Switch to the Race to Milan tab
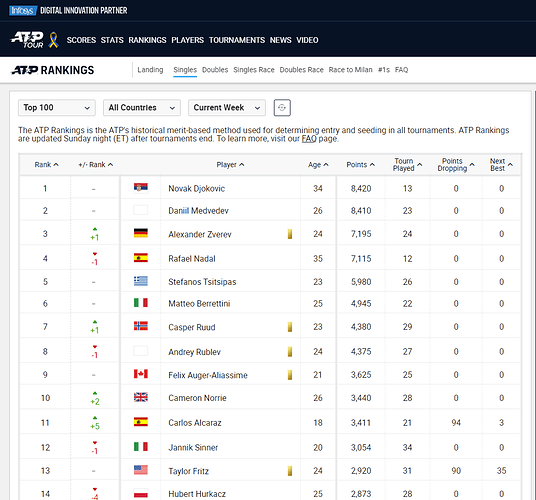Image resolution: width=536 pixels, height=500 pixels. click(x=350, y=70)
